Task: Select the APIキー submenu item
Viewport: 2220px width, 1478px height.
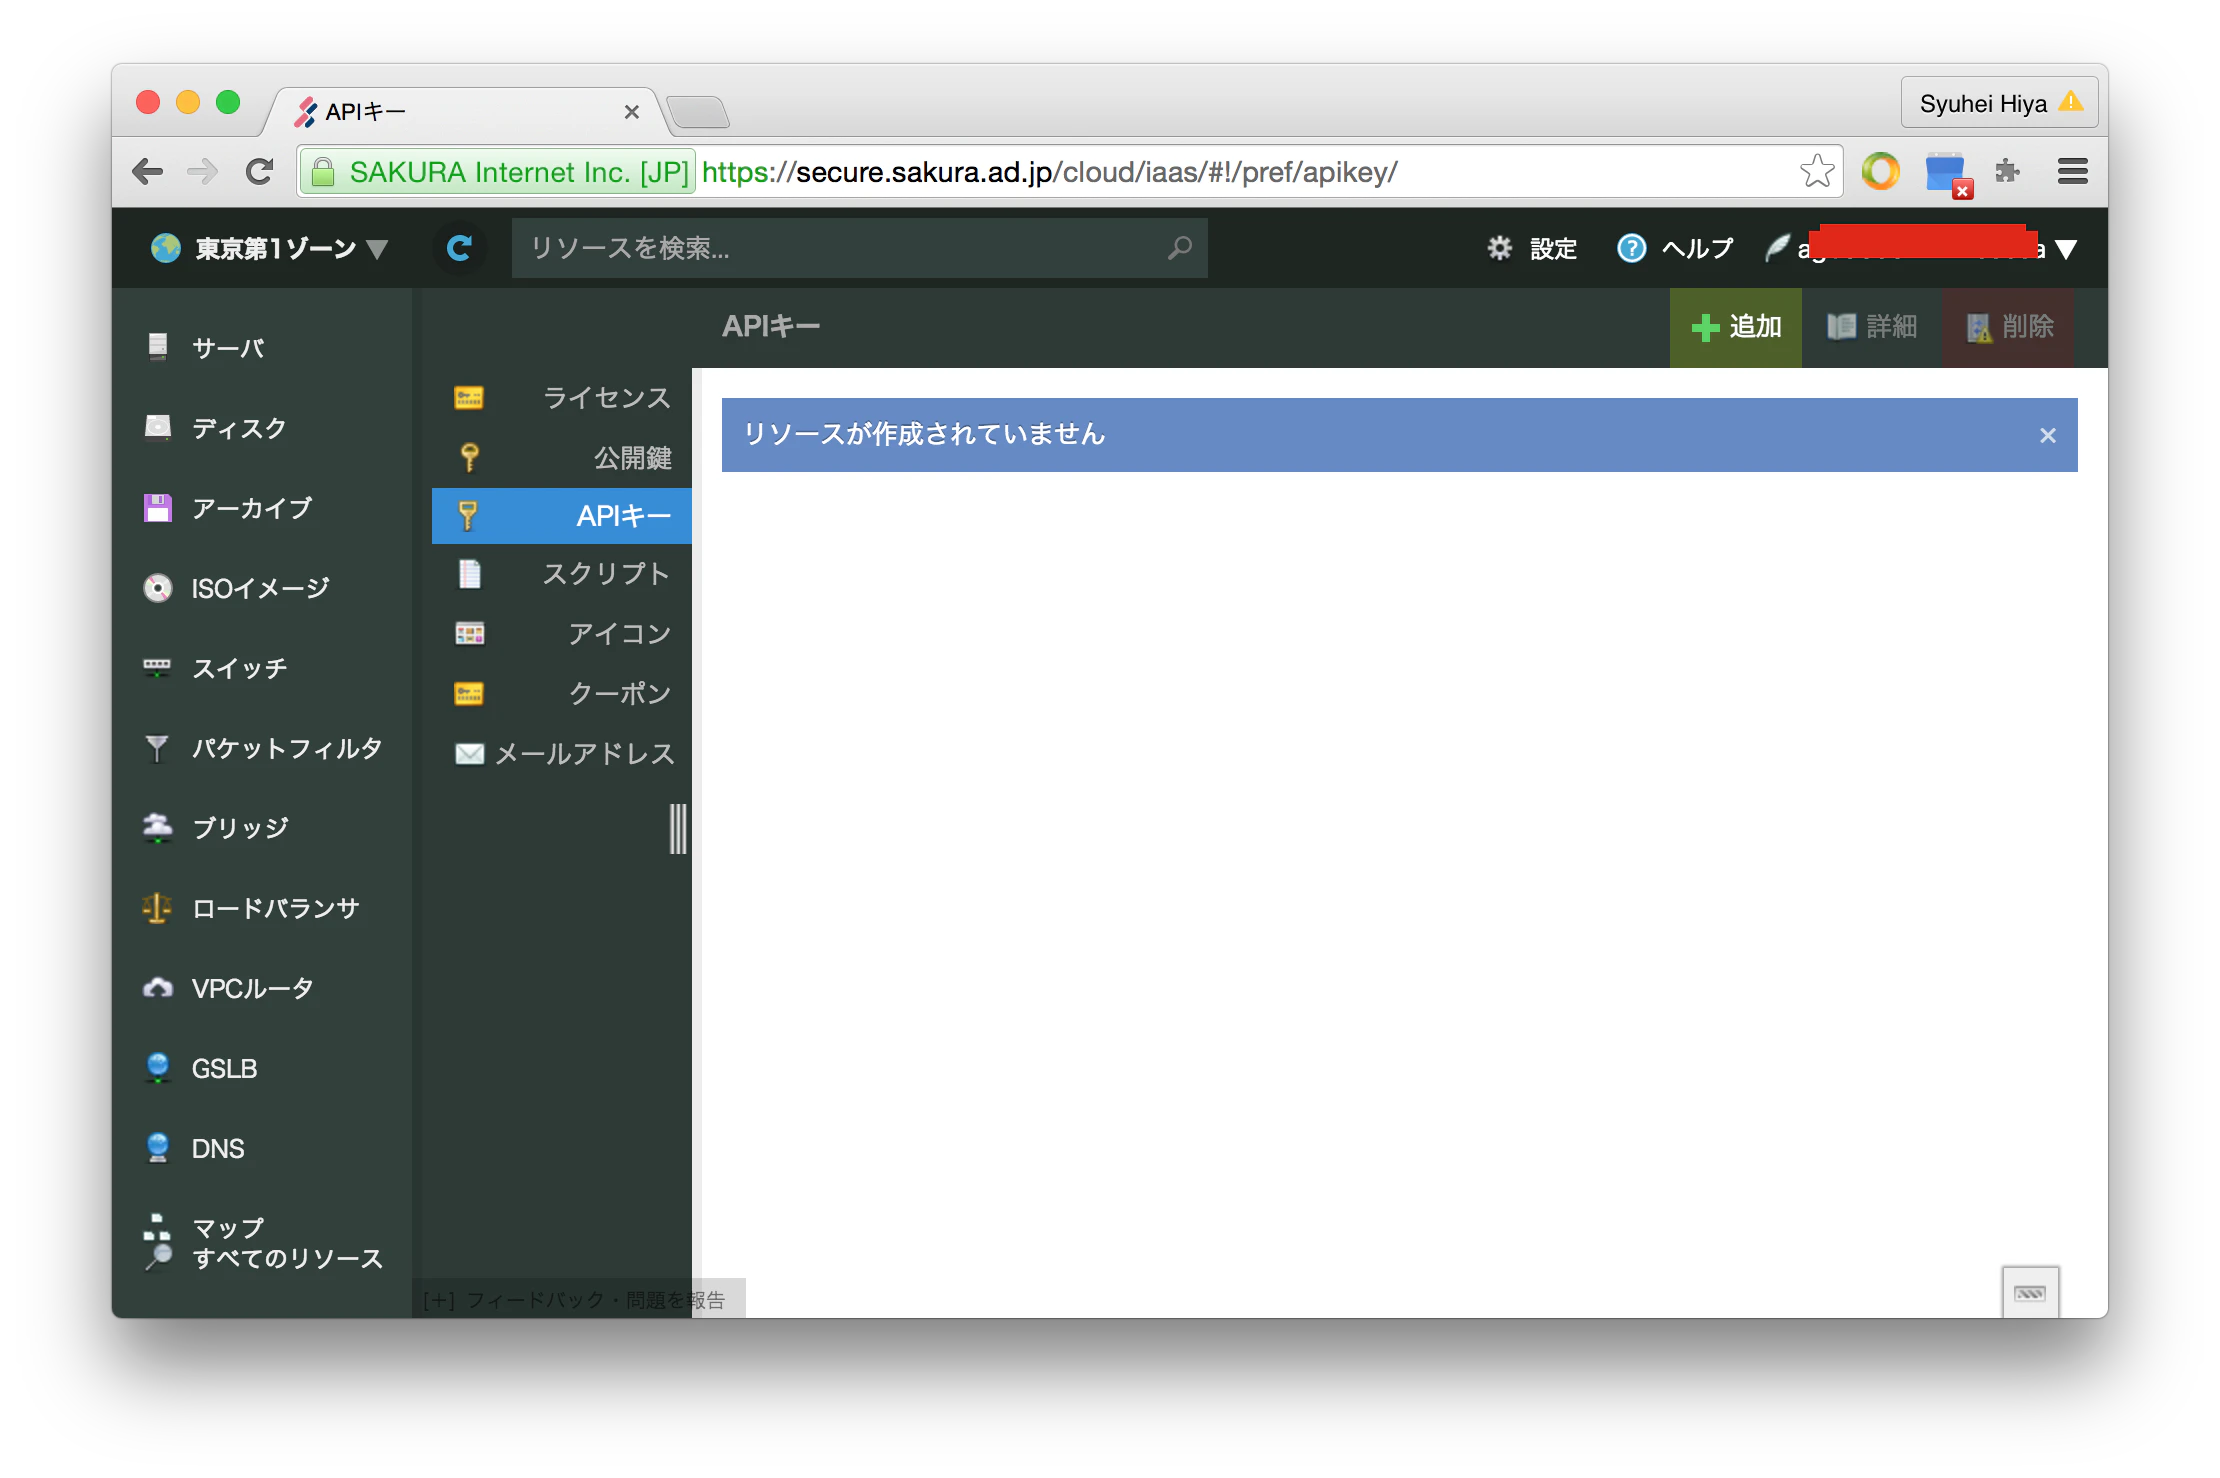Action: tap(562, 516)
